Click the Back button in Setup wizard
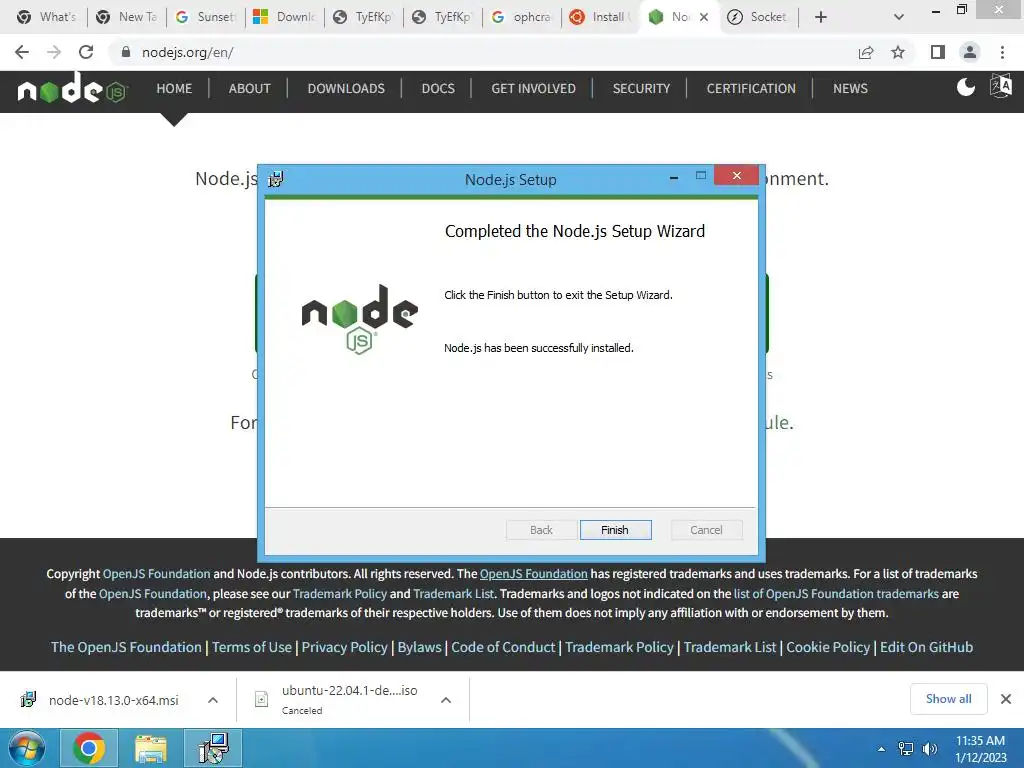This screenshot has height=768, width=1024. (541, 530)
